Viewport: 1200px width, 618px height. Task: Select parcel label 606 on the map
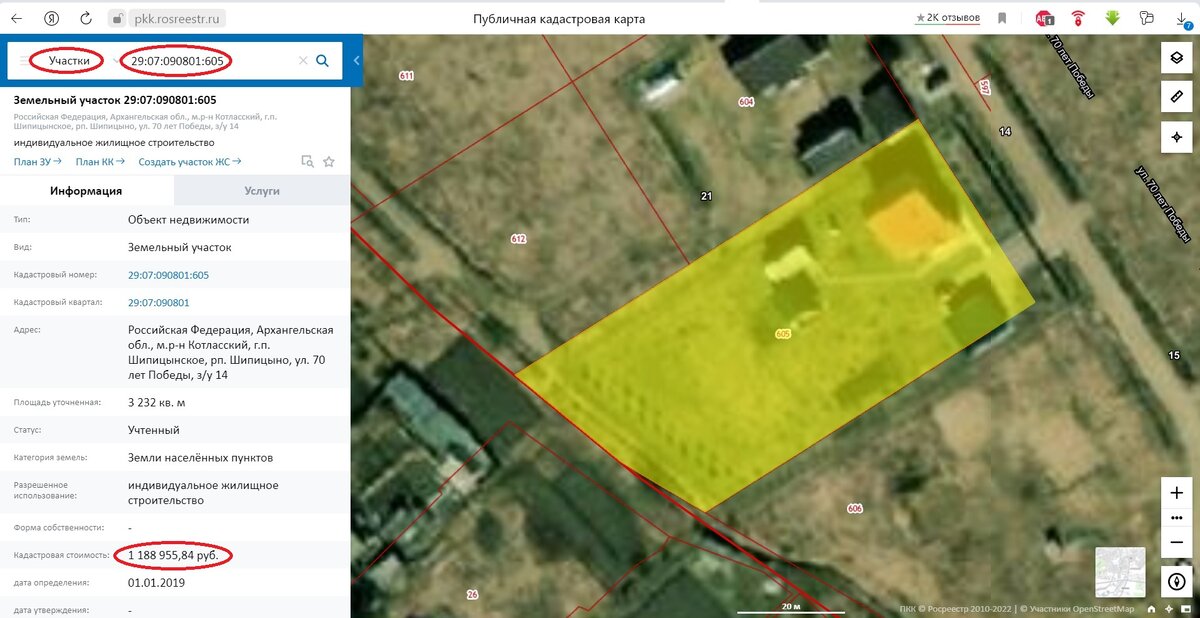click(x=854, y=509)
